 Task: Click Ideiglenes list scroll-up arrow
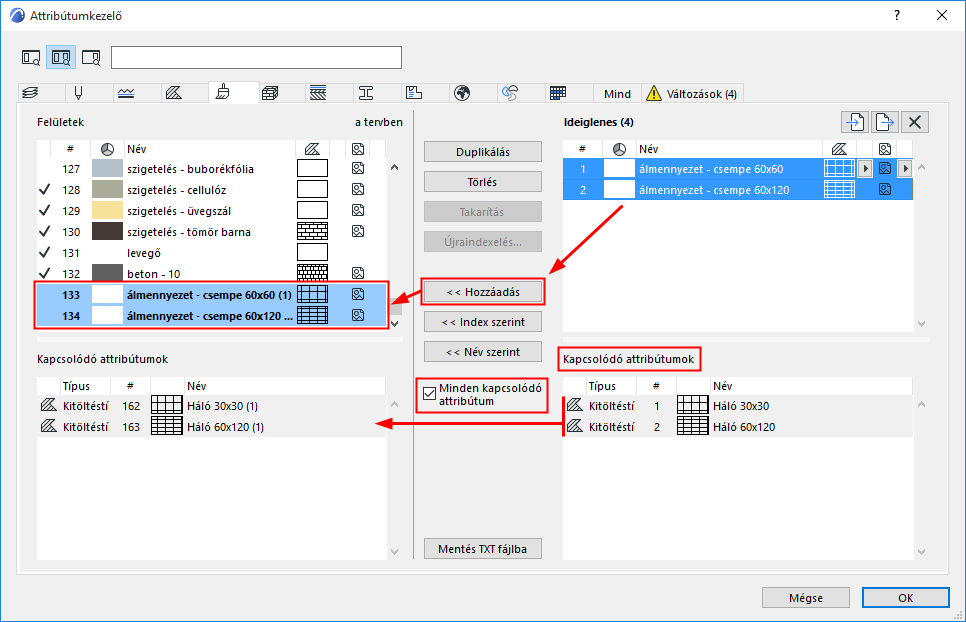922,168
